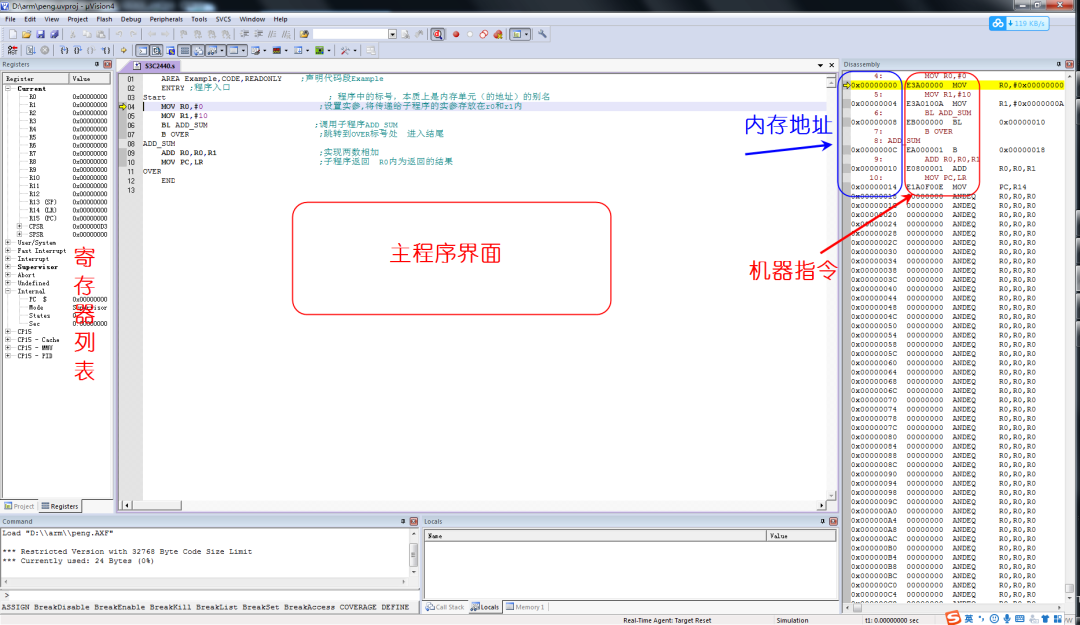Toggle the Command Window view button
The image size is (1080, 625).
pos(142,50)
